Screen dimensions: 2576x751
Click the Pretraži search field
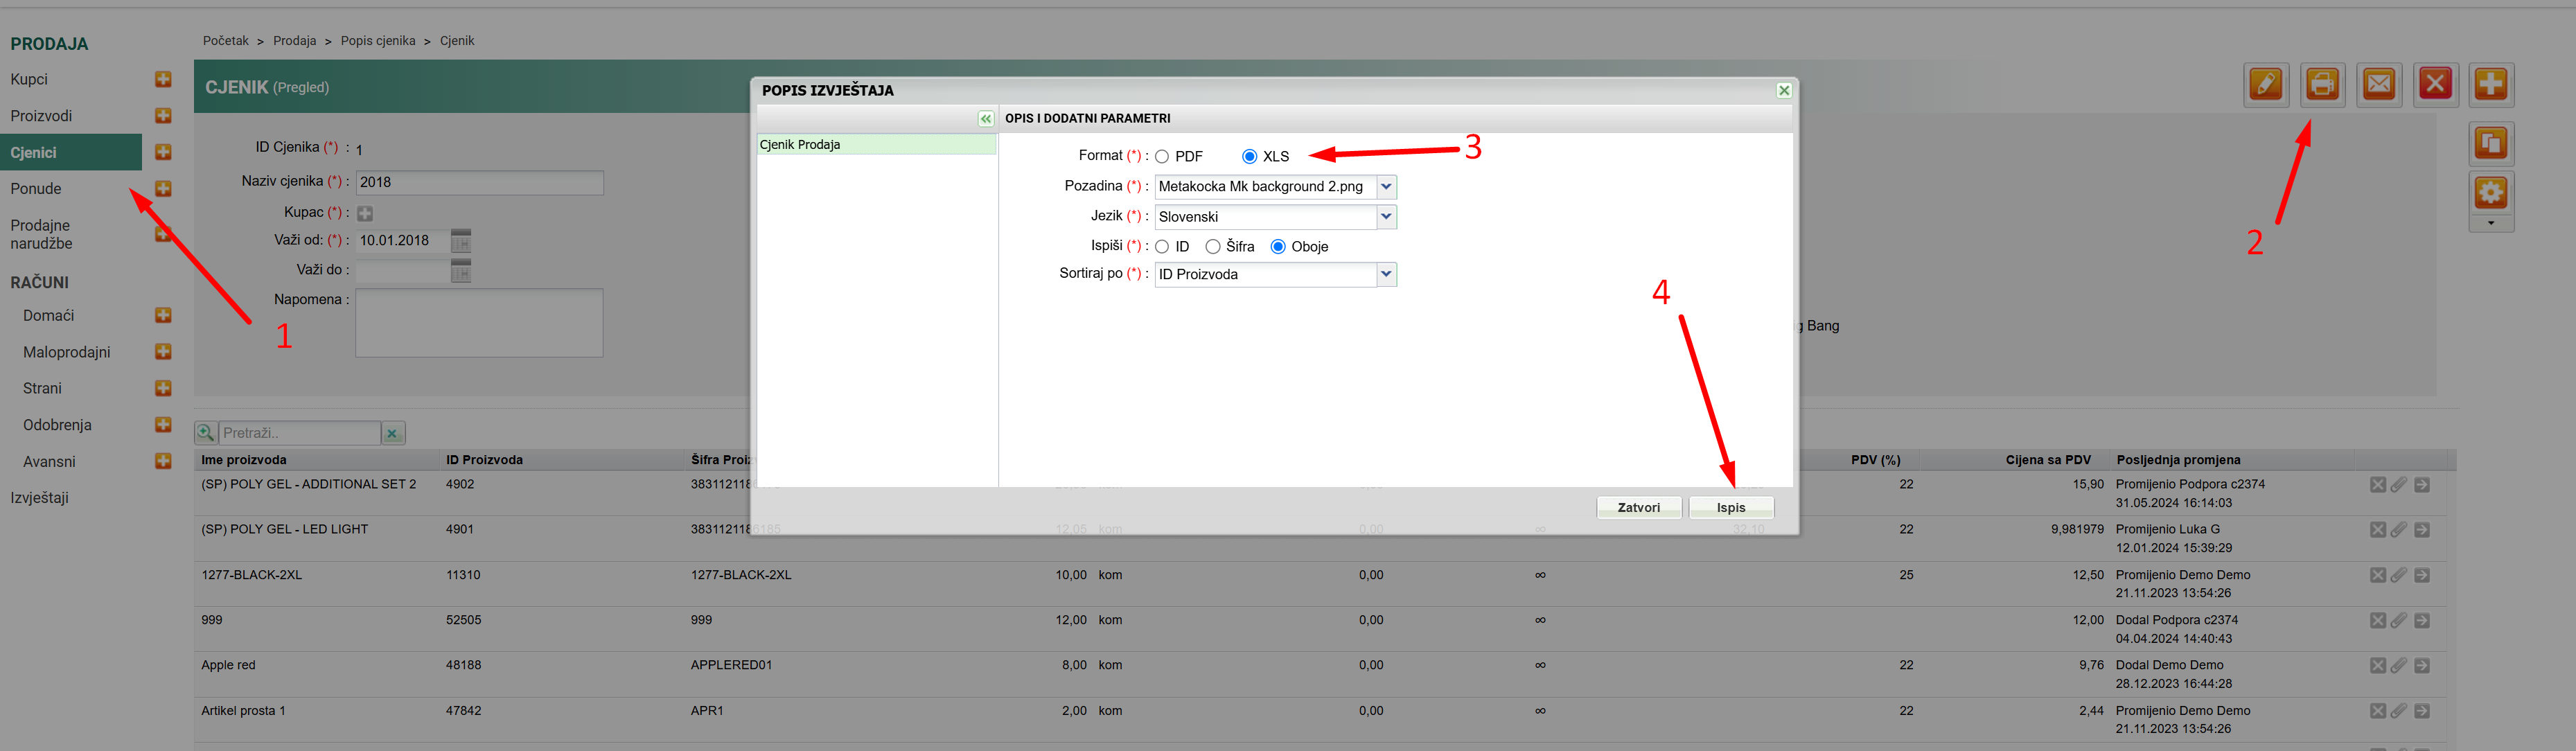298,433
